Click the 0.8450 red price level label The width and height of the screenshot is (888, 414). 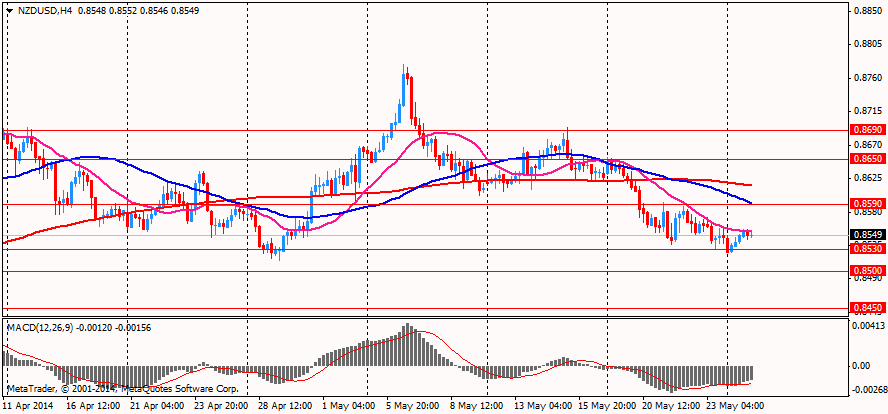point(868,308)
